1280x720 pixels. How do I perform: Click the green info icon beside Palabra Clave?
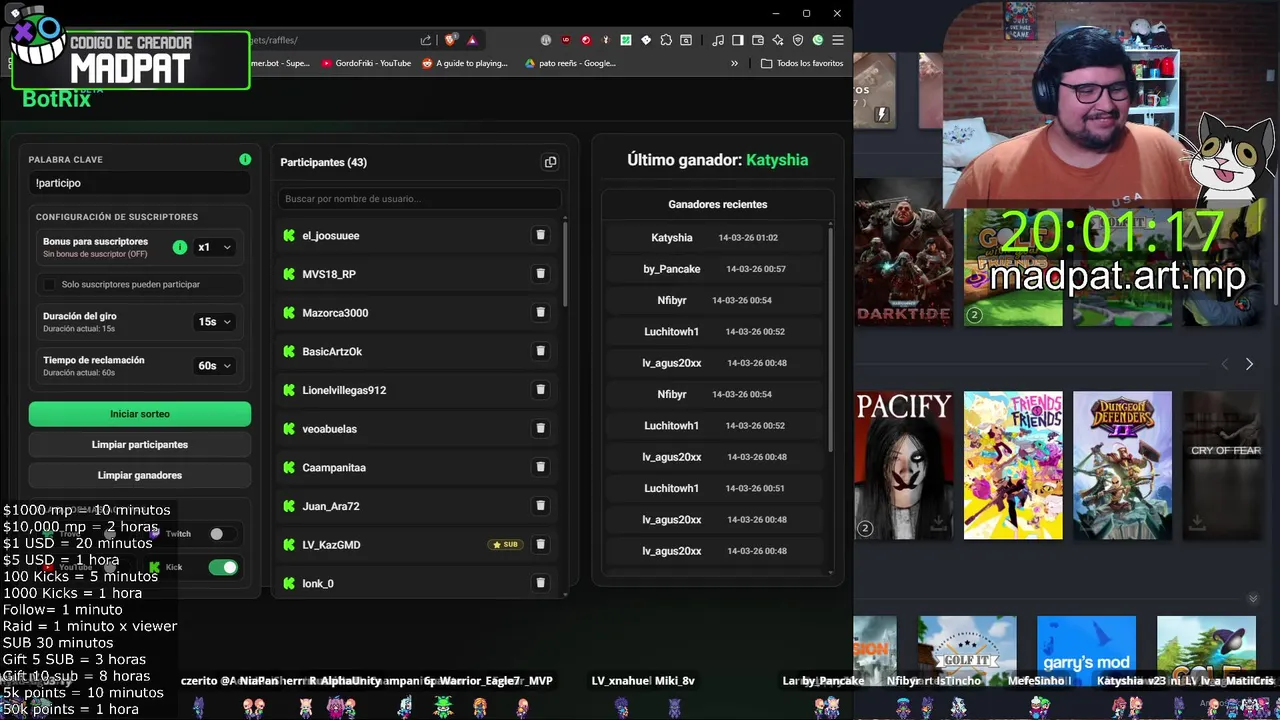coord(245,159)
